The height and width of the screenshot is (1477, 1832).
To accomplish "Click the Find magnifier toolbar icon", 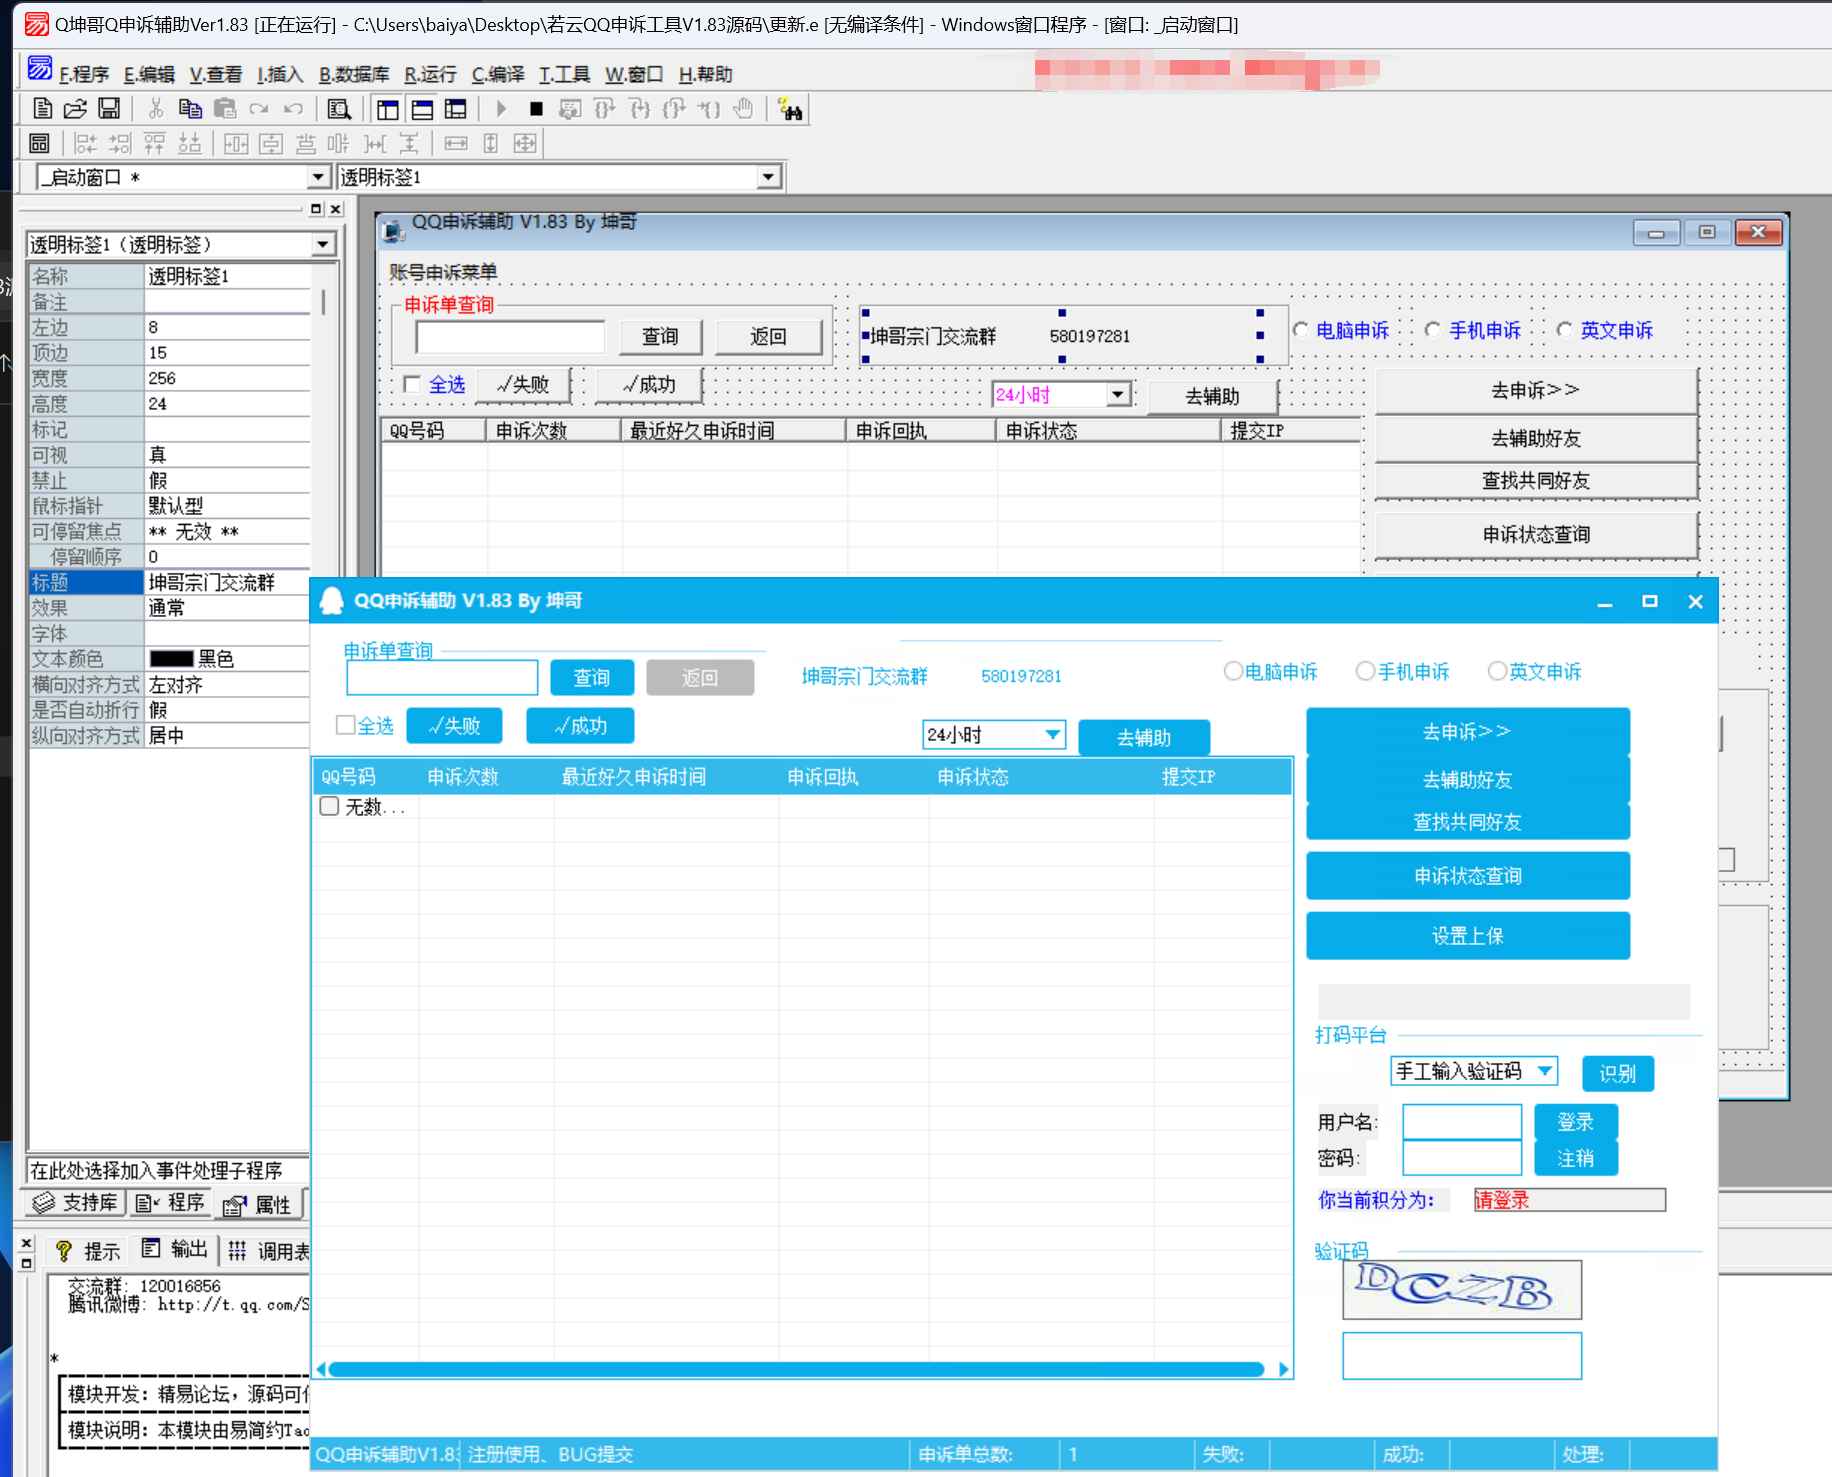I will 339,110.
